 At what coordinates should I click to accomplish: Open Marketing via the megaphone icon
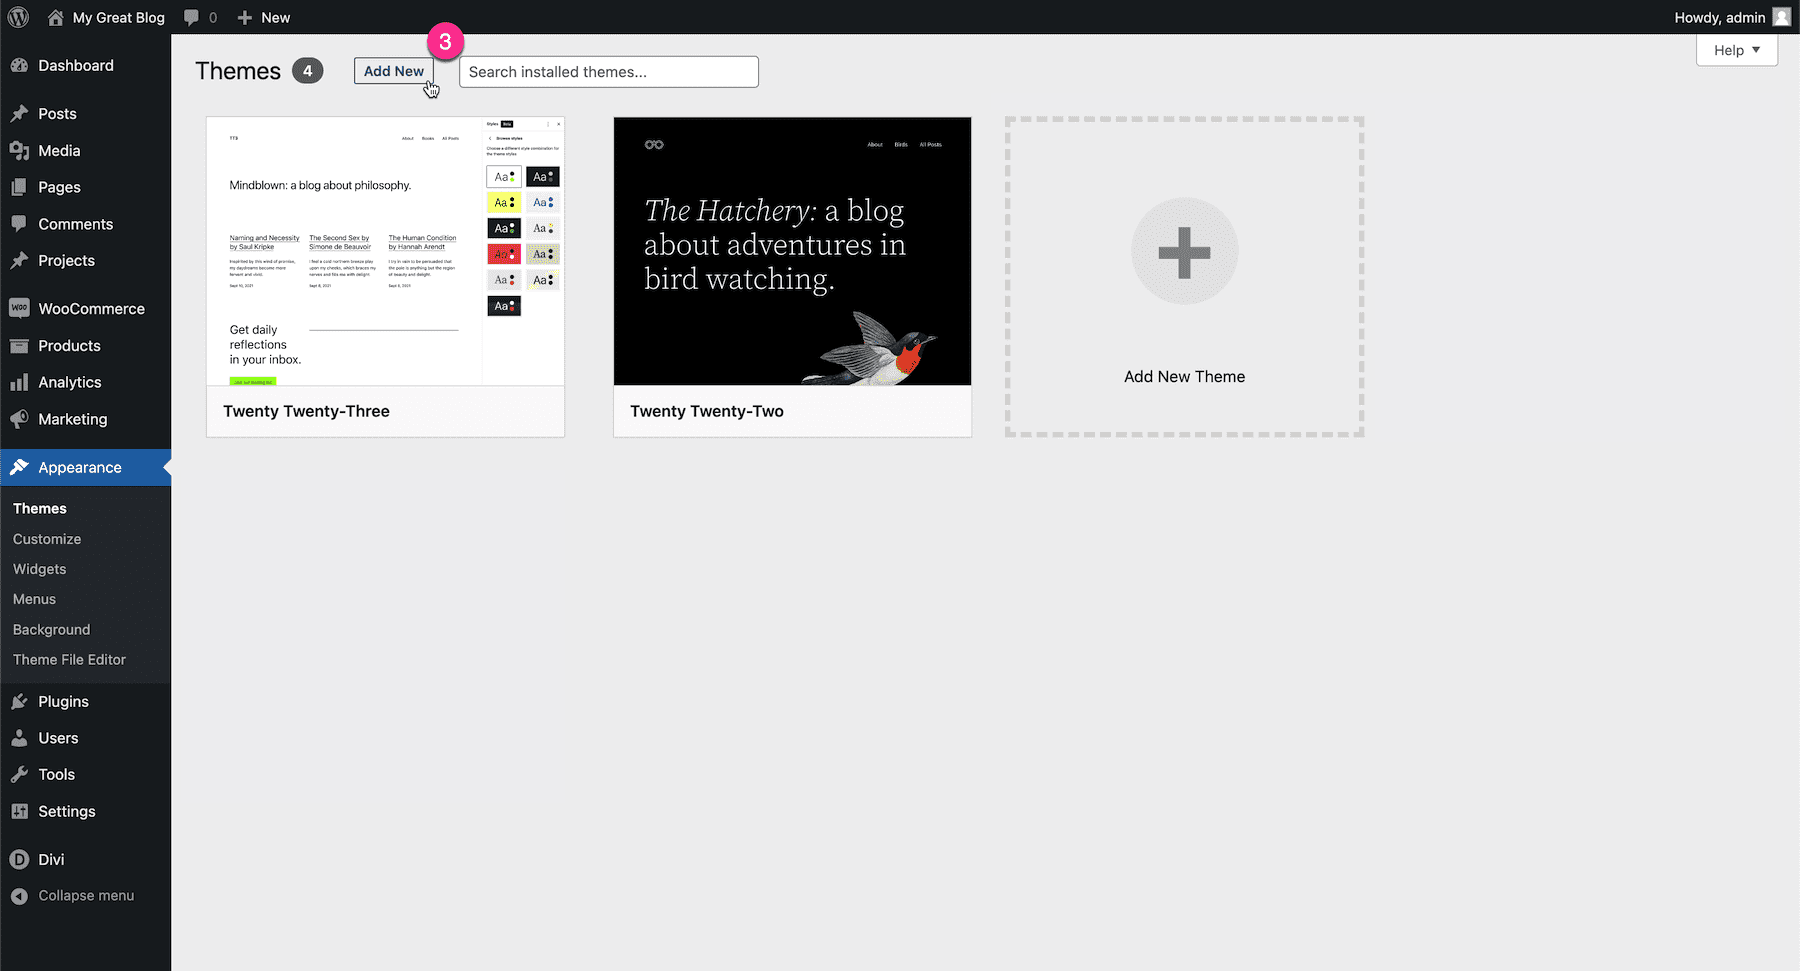21,419
